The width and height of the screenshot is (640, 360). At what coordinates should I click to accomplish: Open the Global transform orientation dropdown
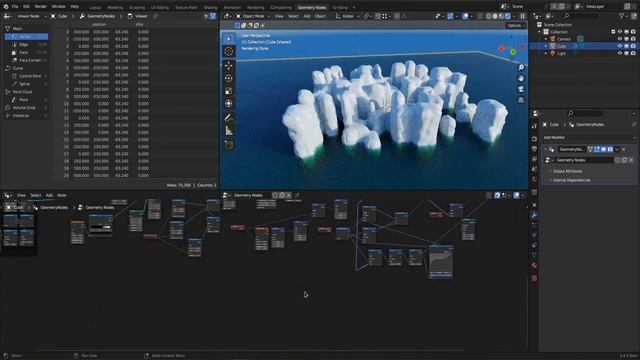pyautogui.click(x=347, y=16)
